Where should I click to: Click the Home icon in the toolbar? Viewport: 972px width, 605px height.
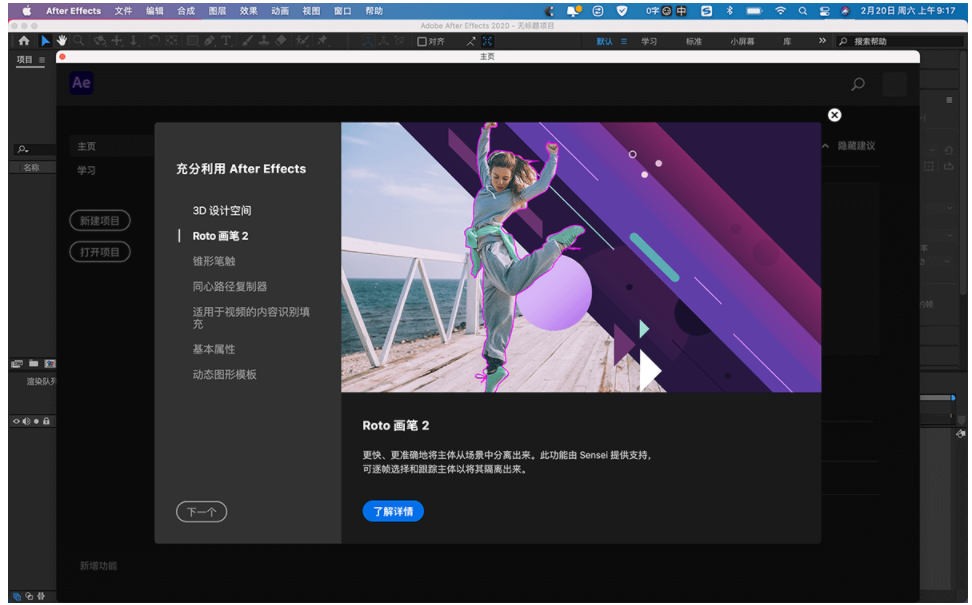[24, 41]
